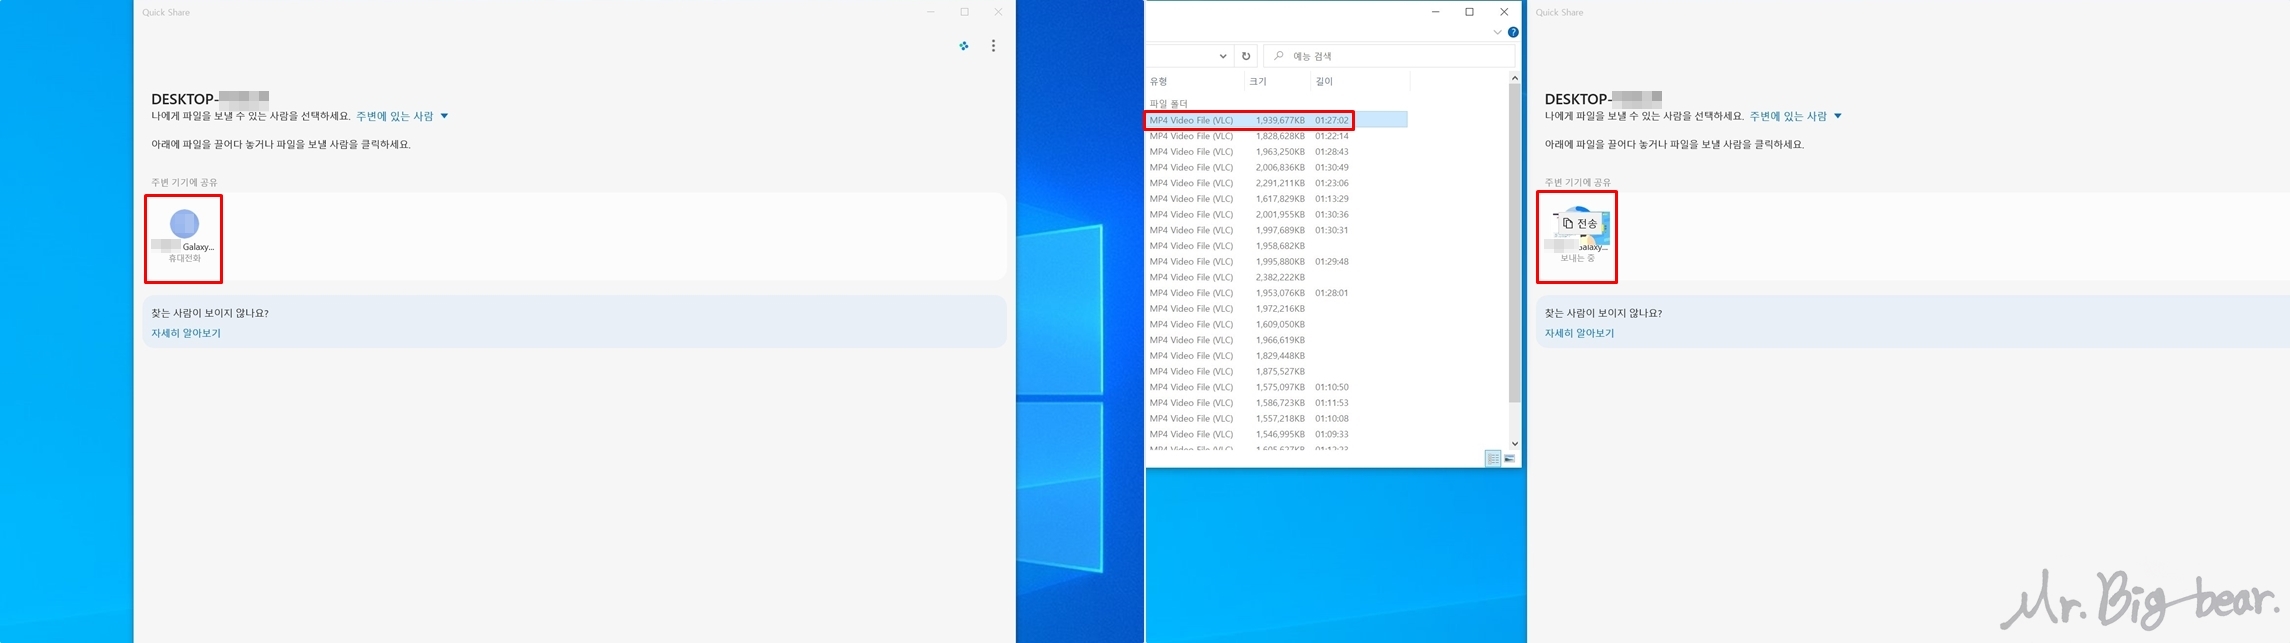Select the MP4 file sized 2,291,211KB
Screen dimensions: 2290x643
click(1276, 183)
